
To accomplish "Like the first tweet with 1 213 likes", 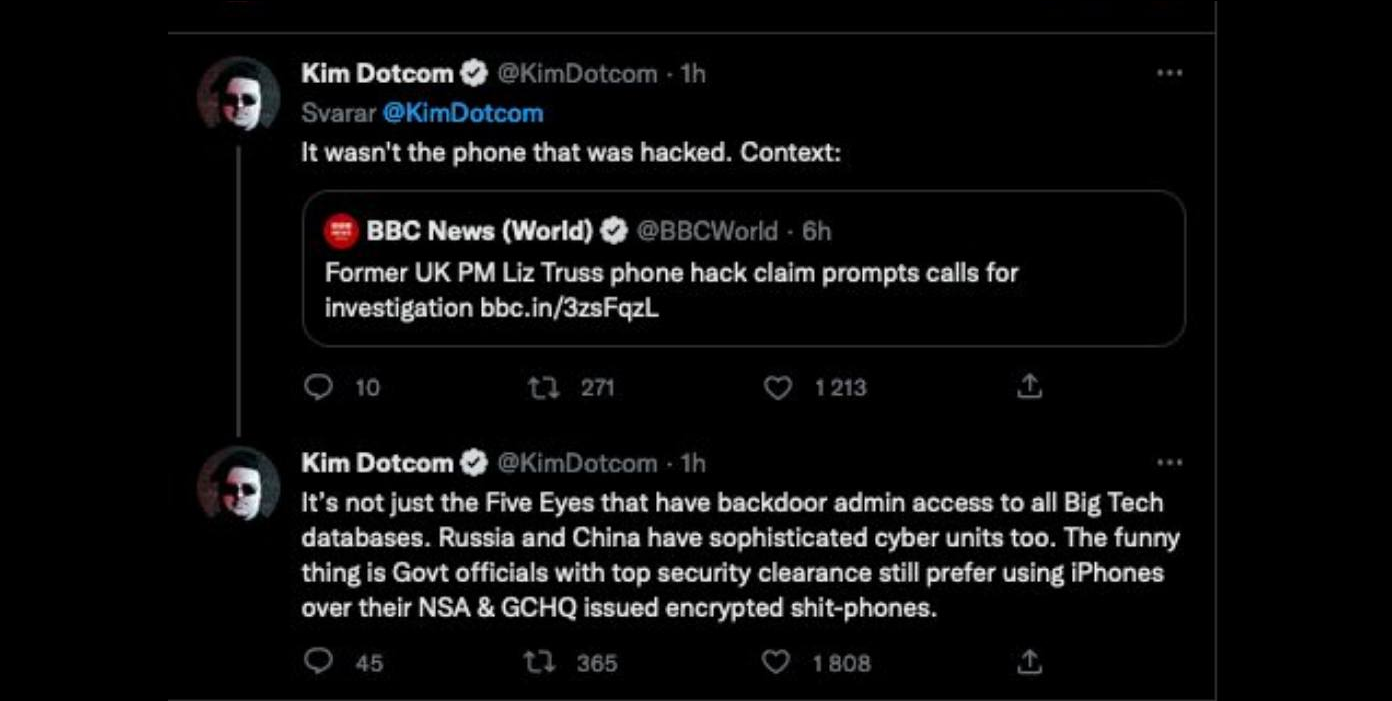I will (x=778, y=387).
